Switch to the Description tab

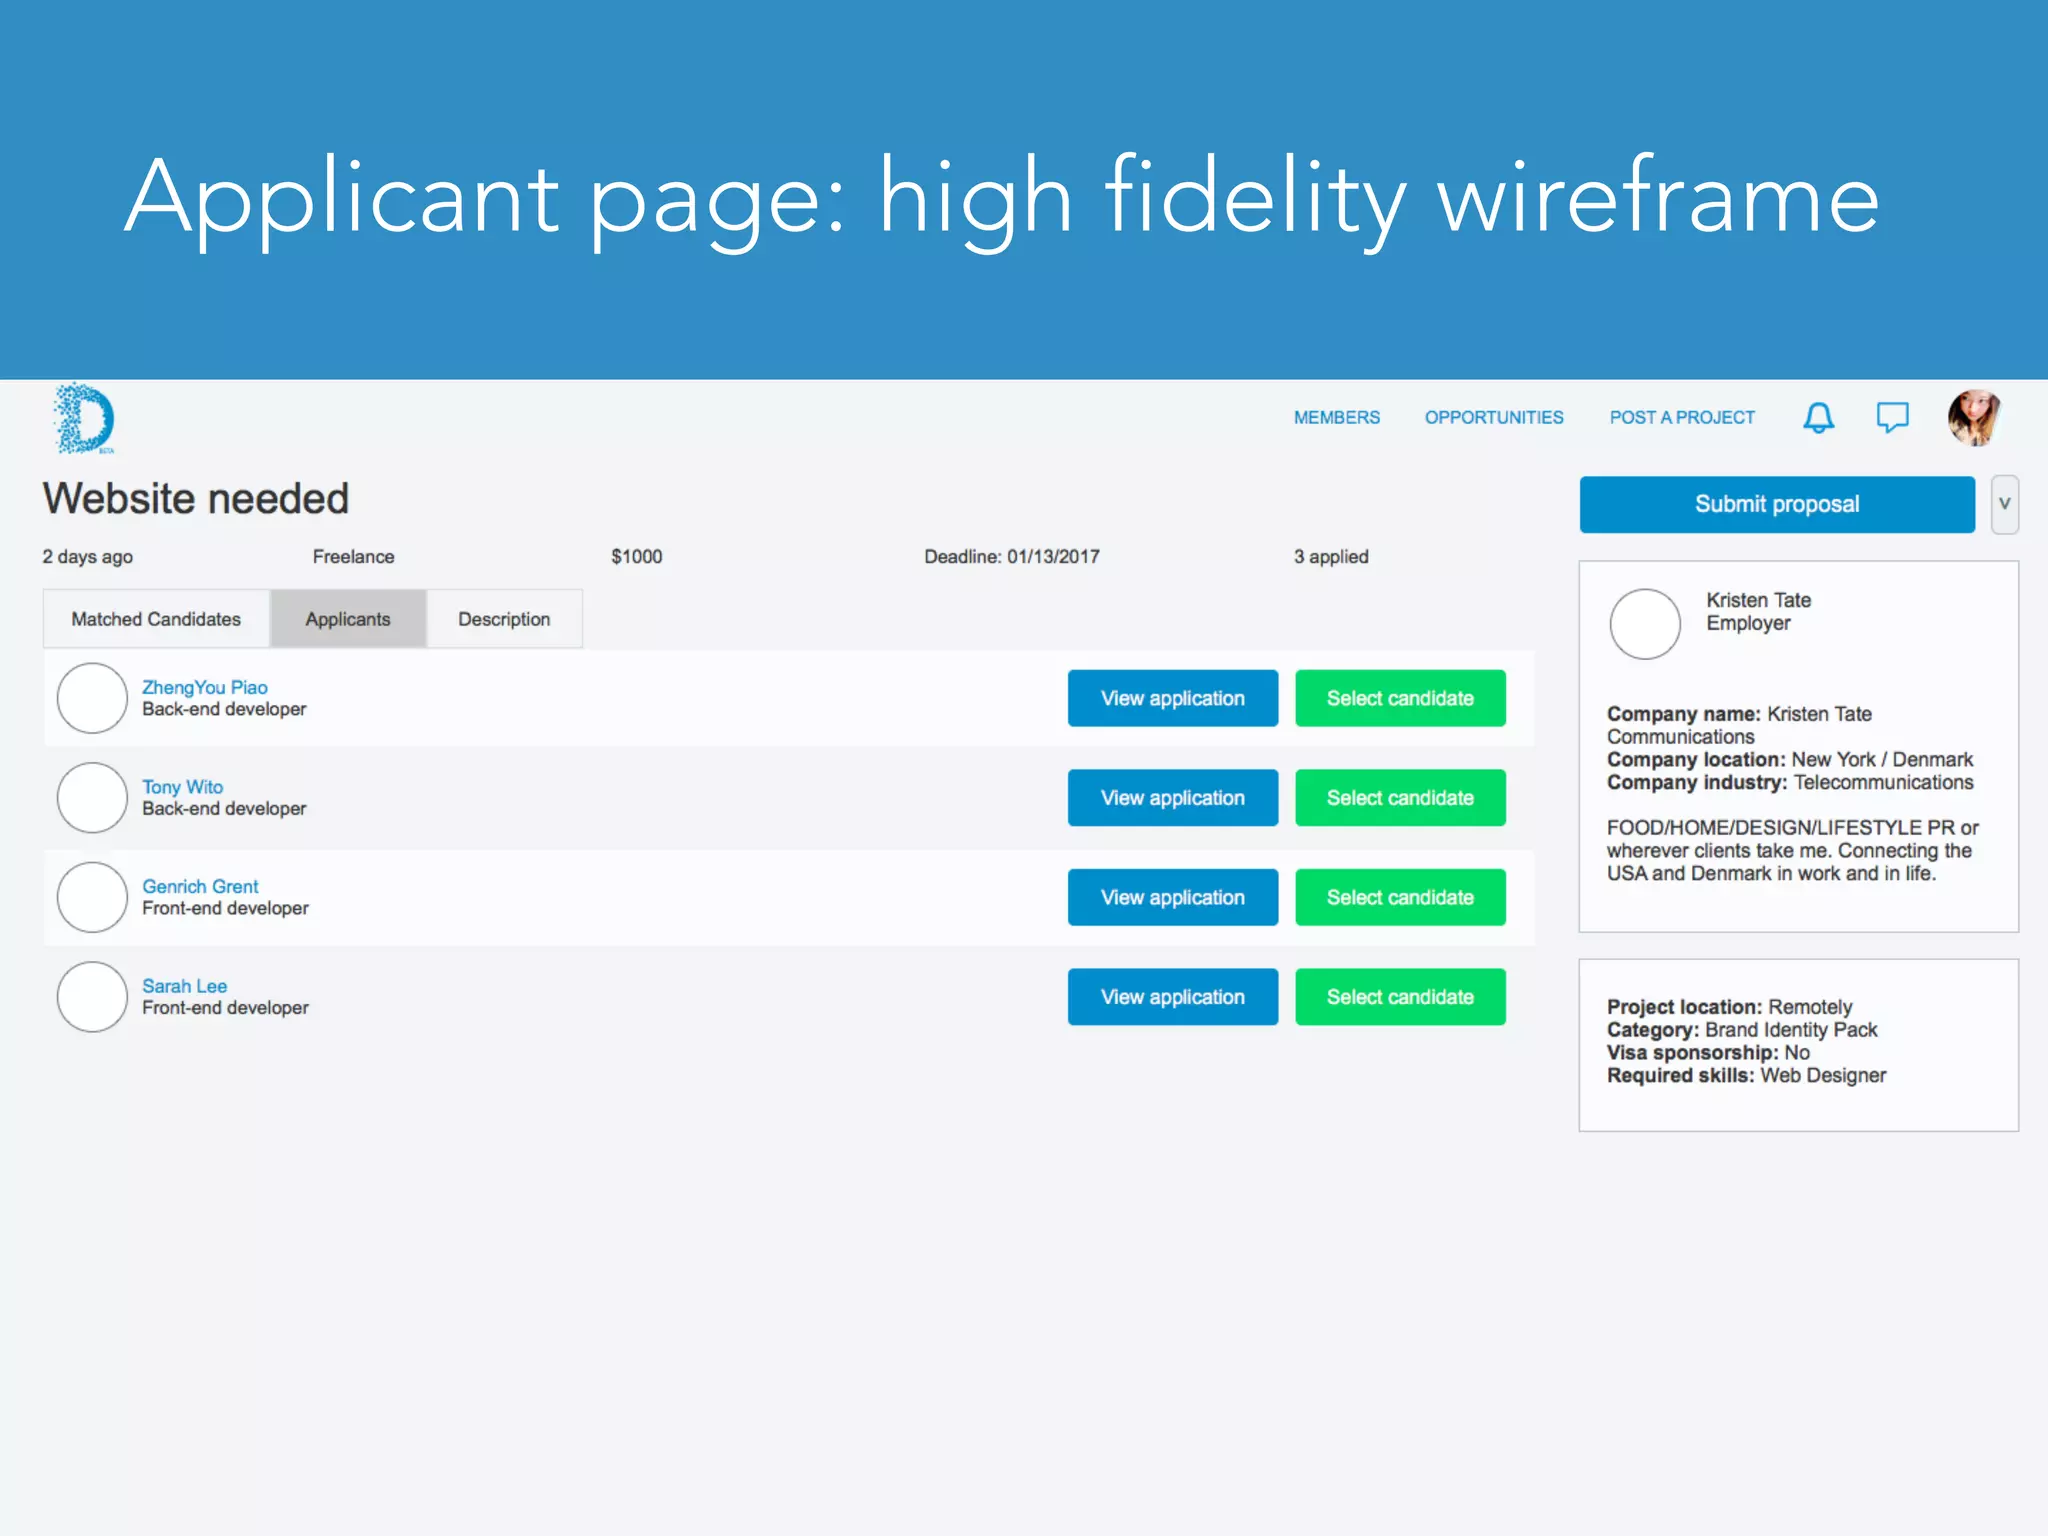pyautogui.click(x=504, y=619)
